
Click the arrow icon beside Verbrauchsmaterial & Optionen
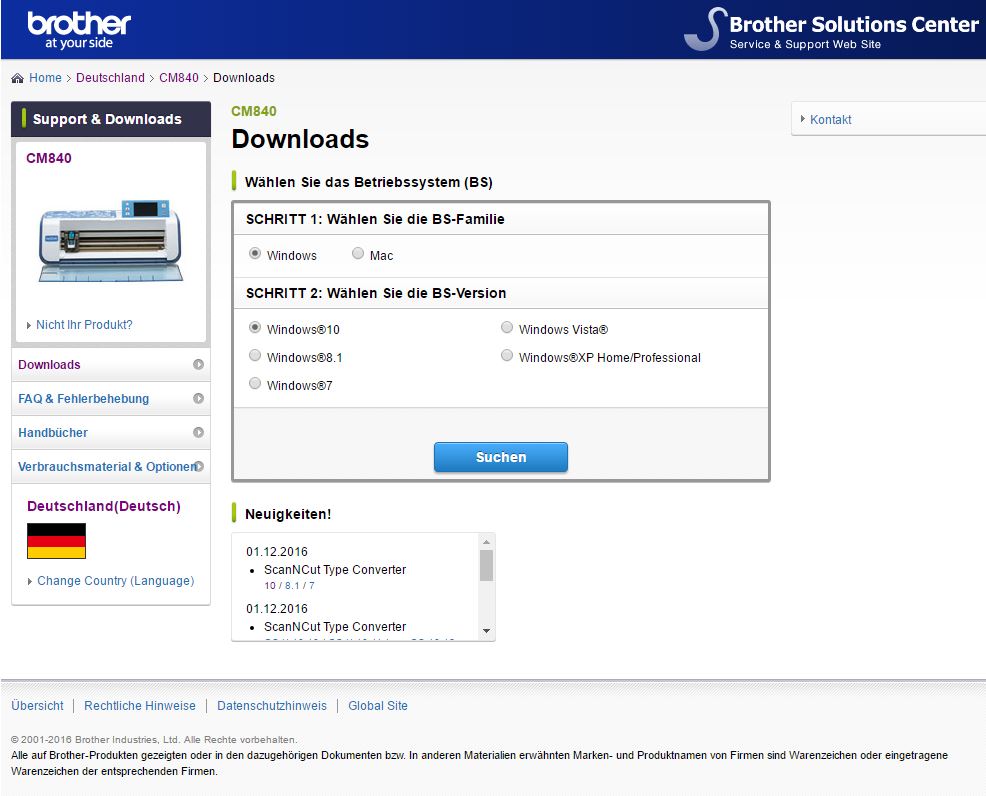coord(199,467)
